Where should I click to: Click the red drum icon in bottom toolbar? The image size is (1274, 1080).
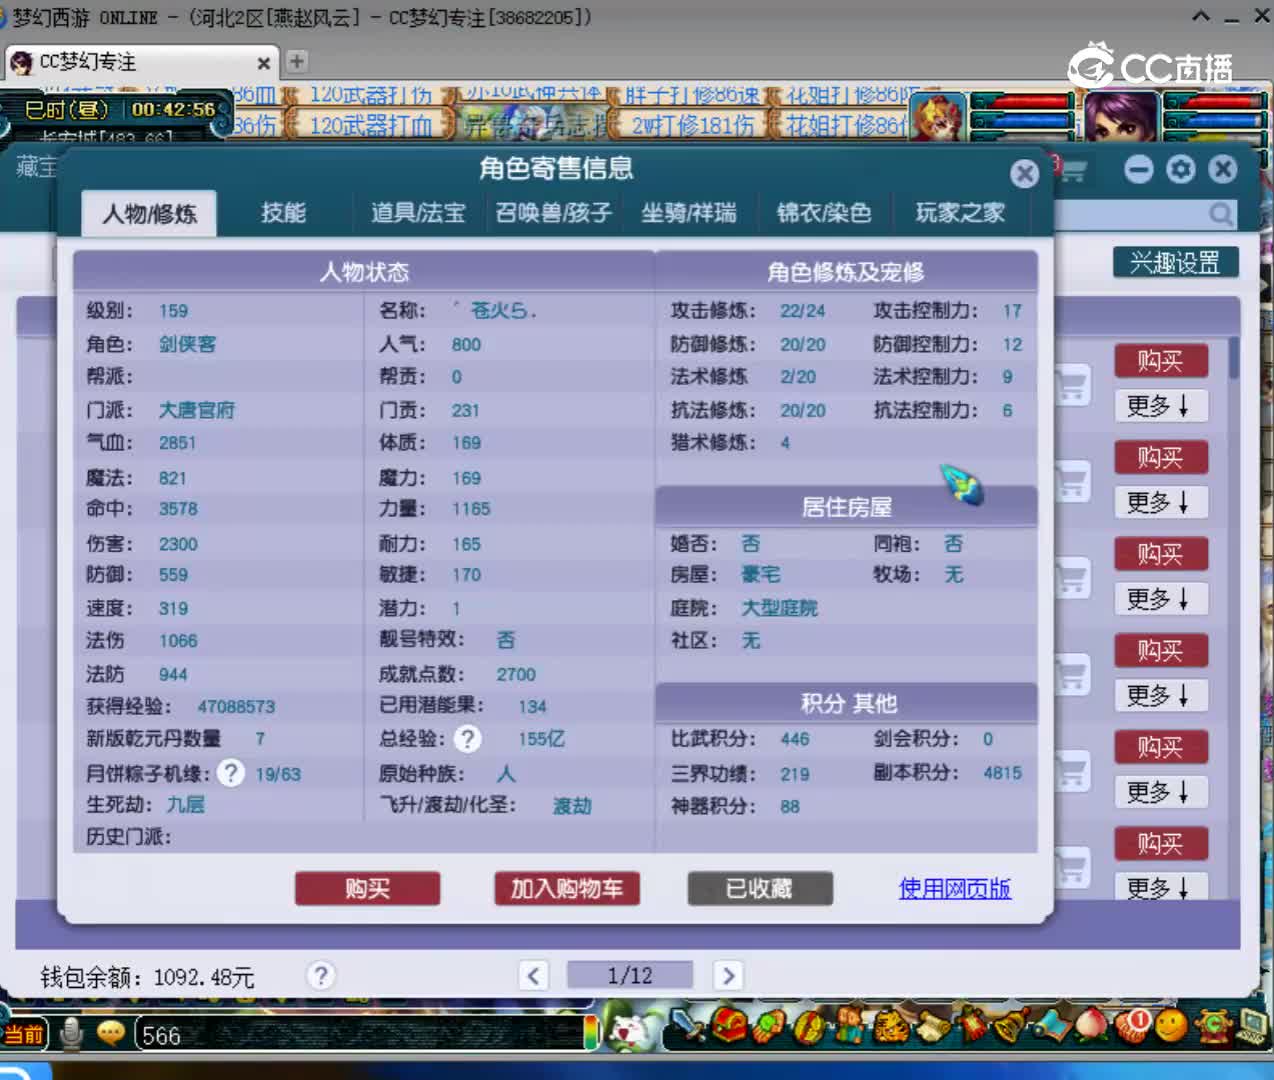tap(810, 1026)
